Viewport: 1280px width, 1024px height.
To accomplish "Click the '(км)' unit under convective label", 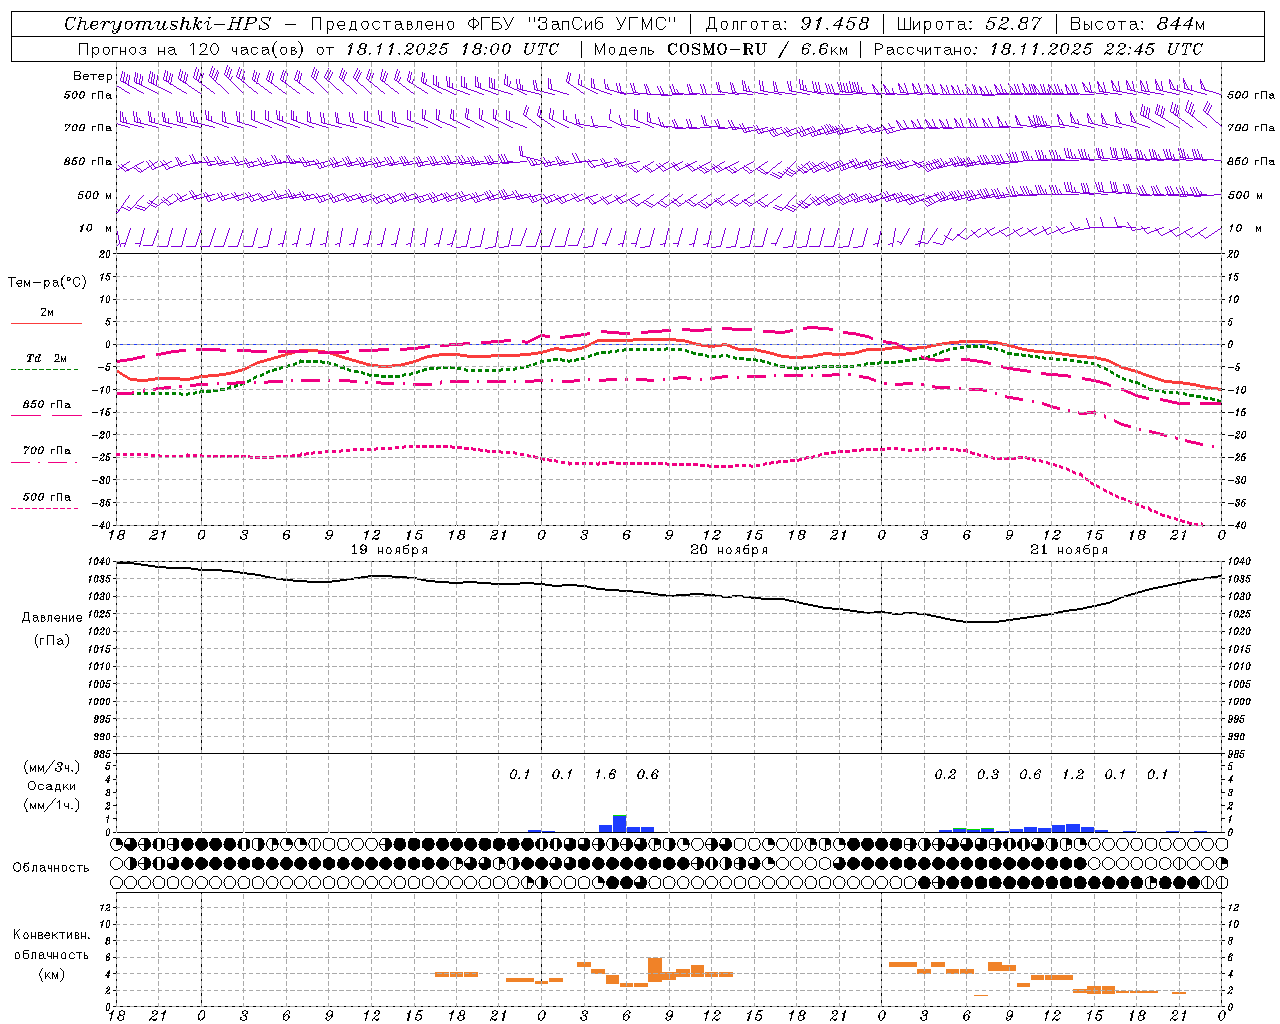I will point(51,974).
